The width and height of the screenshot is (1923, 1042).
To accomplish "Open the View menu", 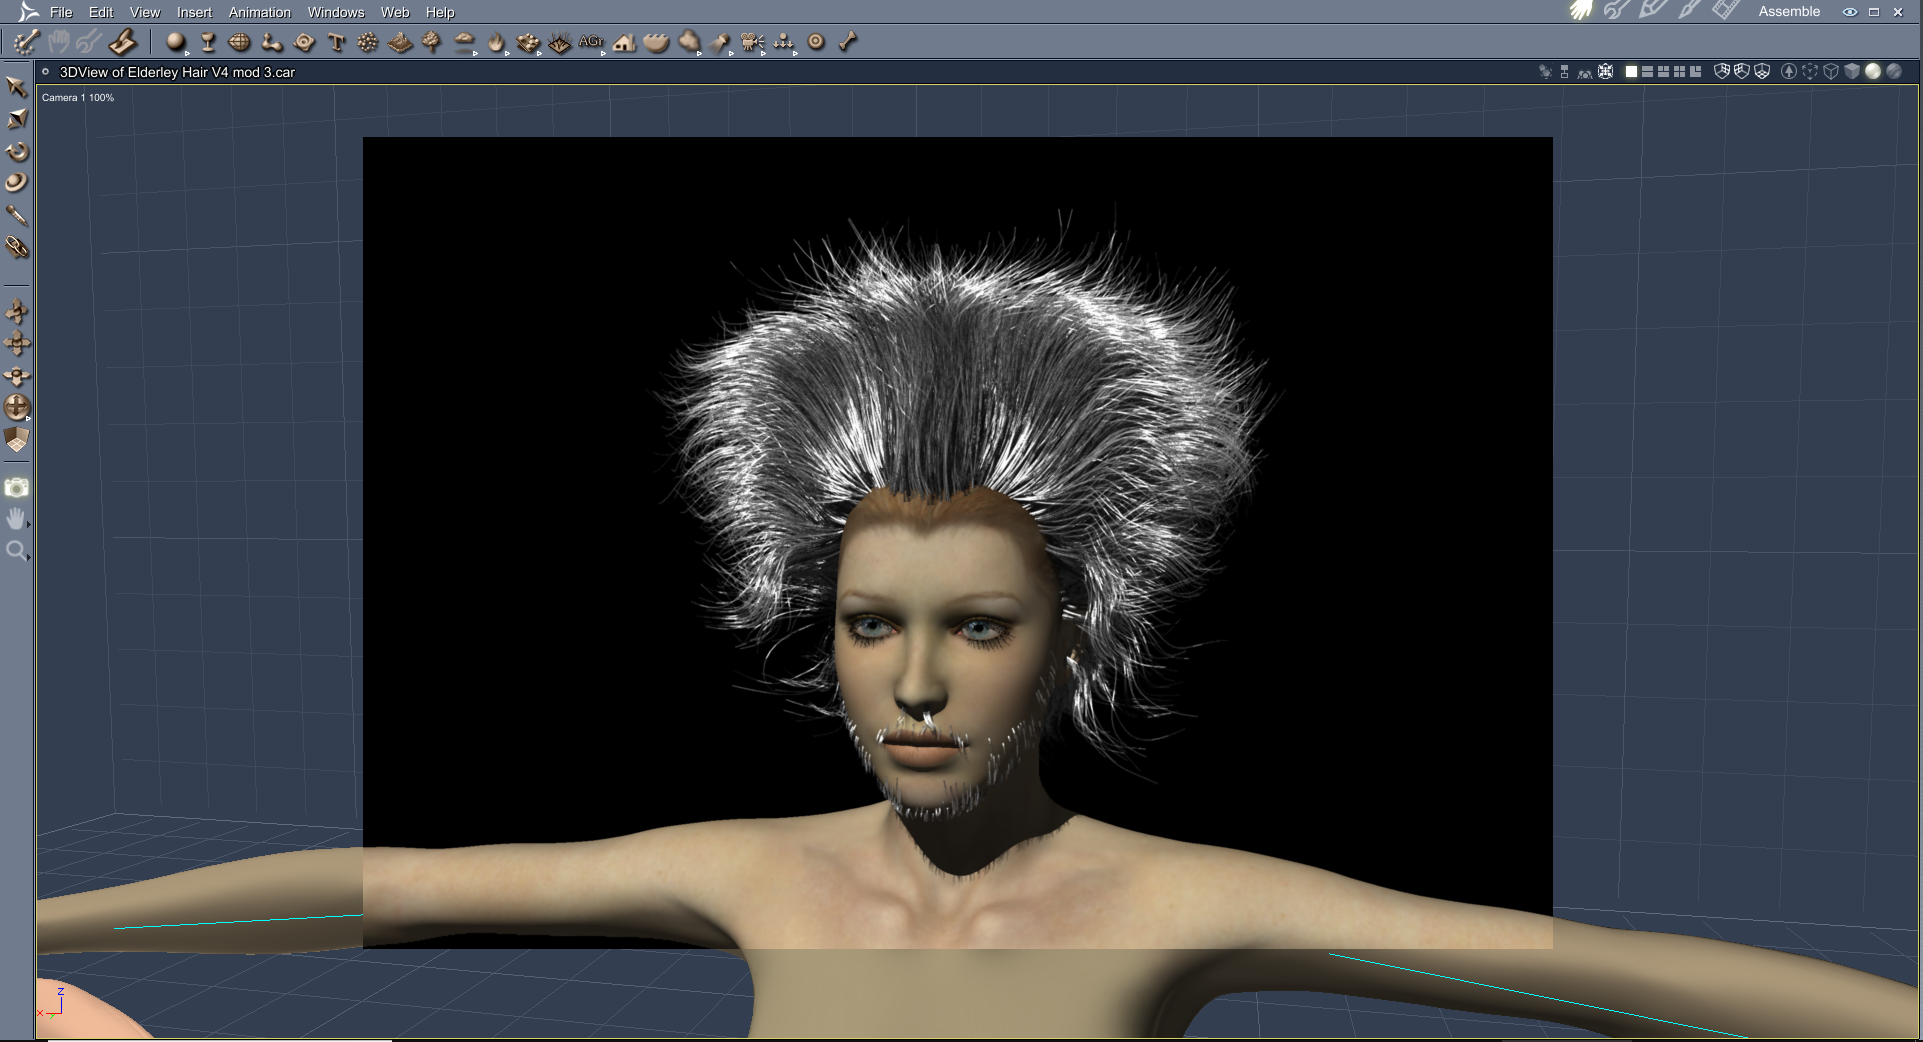I will (145, 12).
